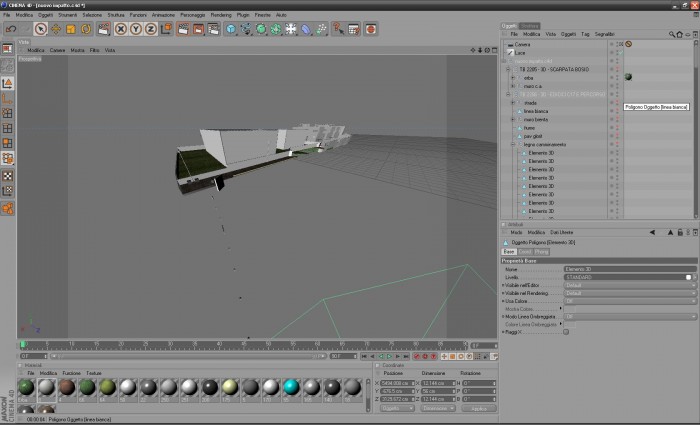Screen dimensions: 700x425
Task: Click the Undo arrow icon
Action: coord(11,29)
